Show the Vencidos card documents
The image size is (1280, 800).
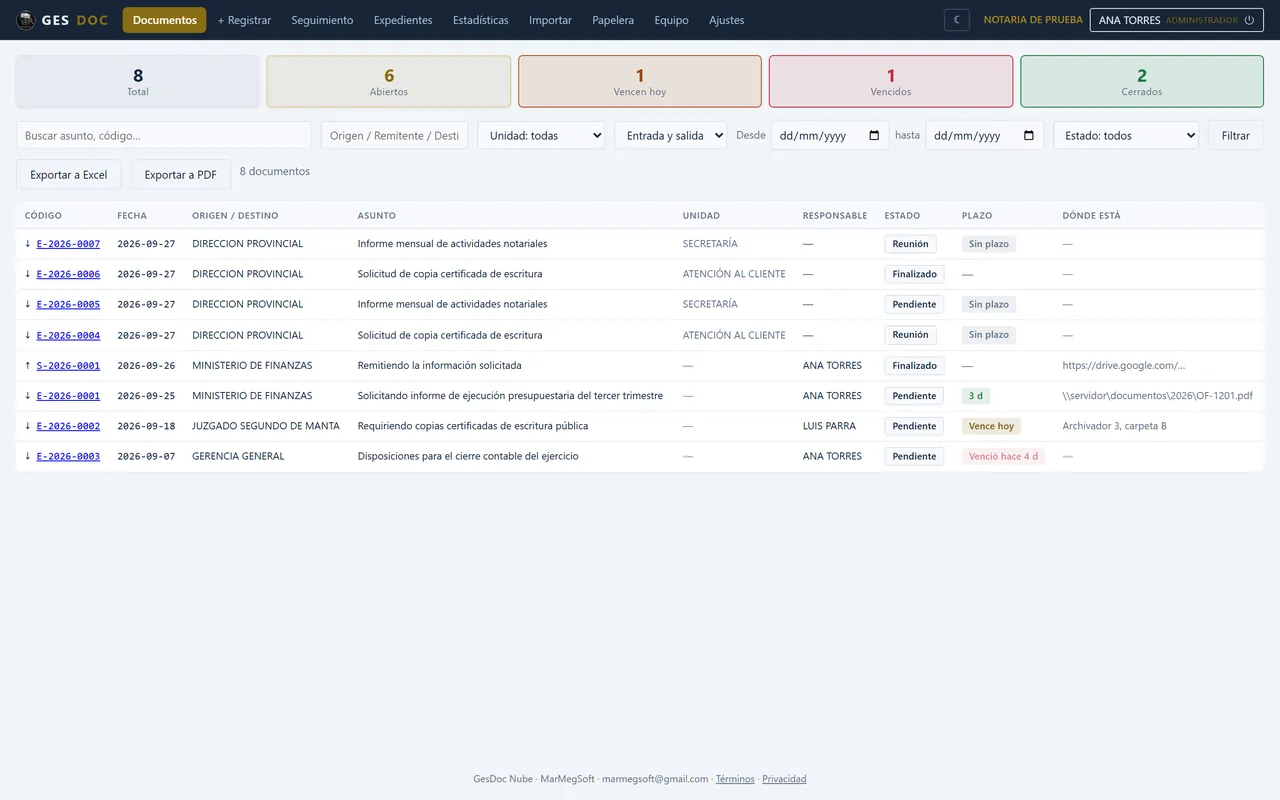891,81
